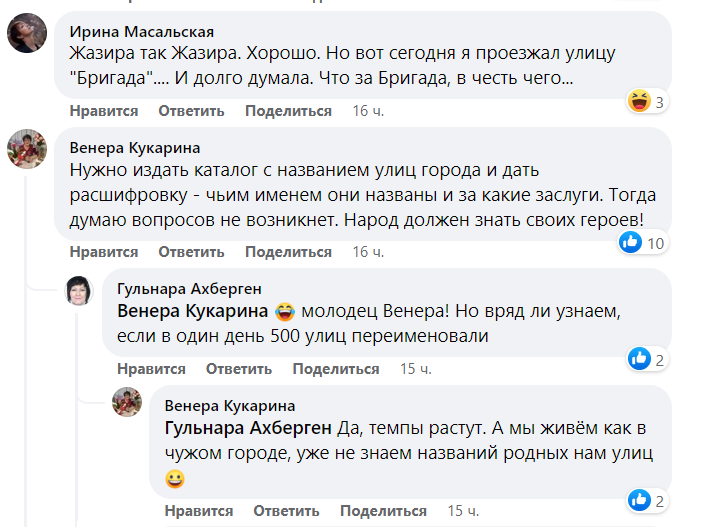Open Венера Кукарина's small avatar in nested reply
The width and height of the screenshot is (721, 527).
click(x=127, y=403)
